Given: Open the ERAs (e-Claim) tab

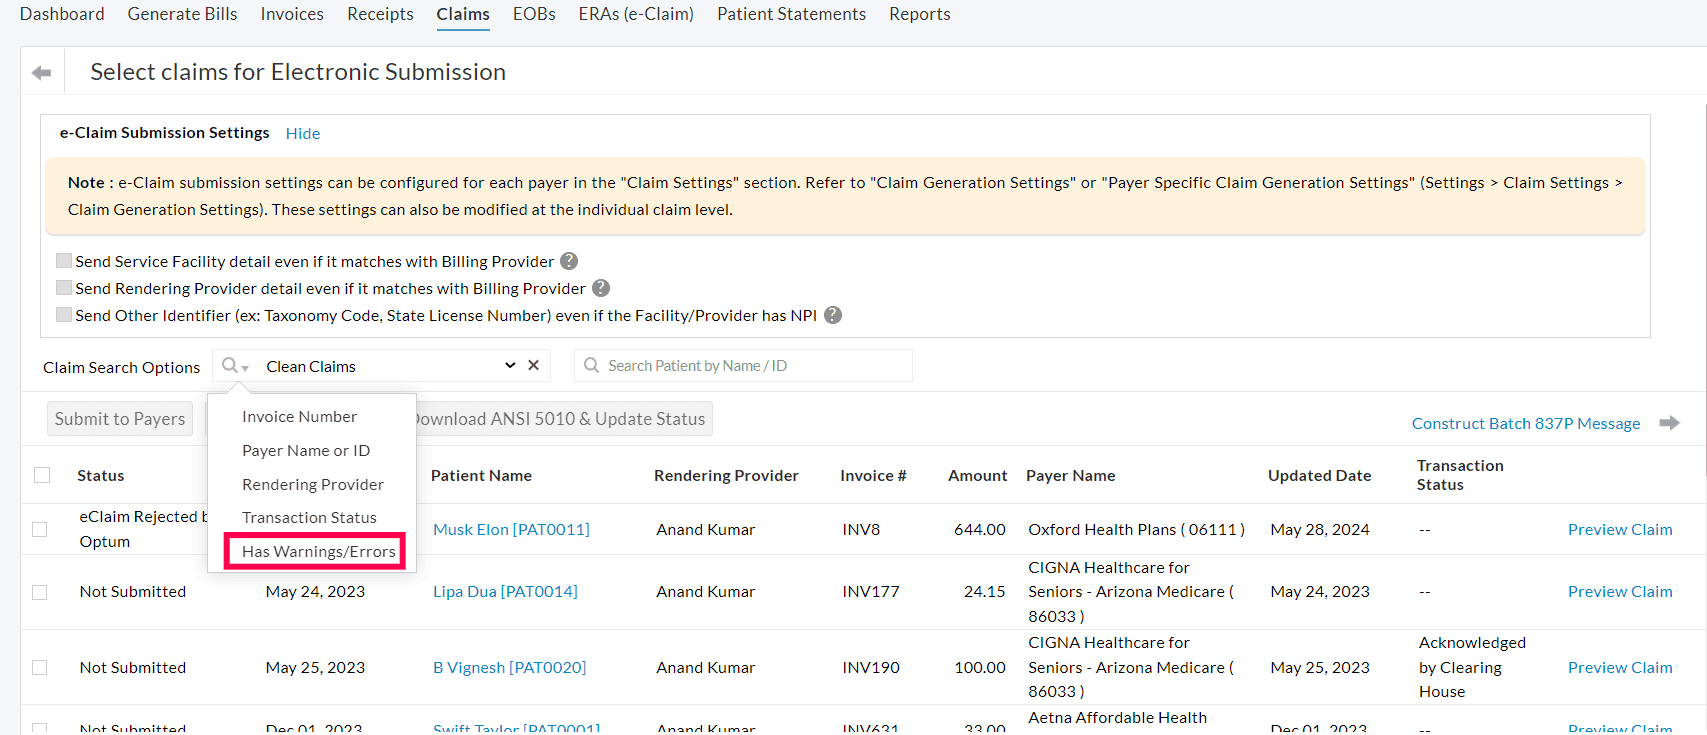Looking at the screenshot, I should pyautogui.click(x=636, y=14).
